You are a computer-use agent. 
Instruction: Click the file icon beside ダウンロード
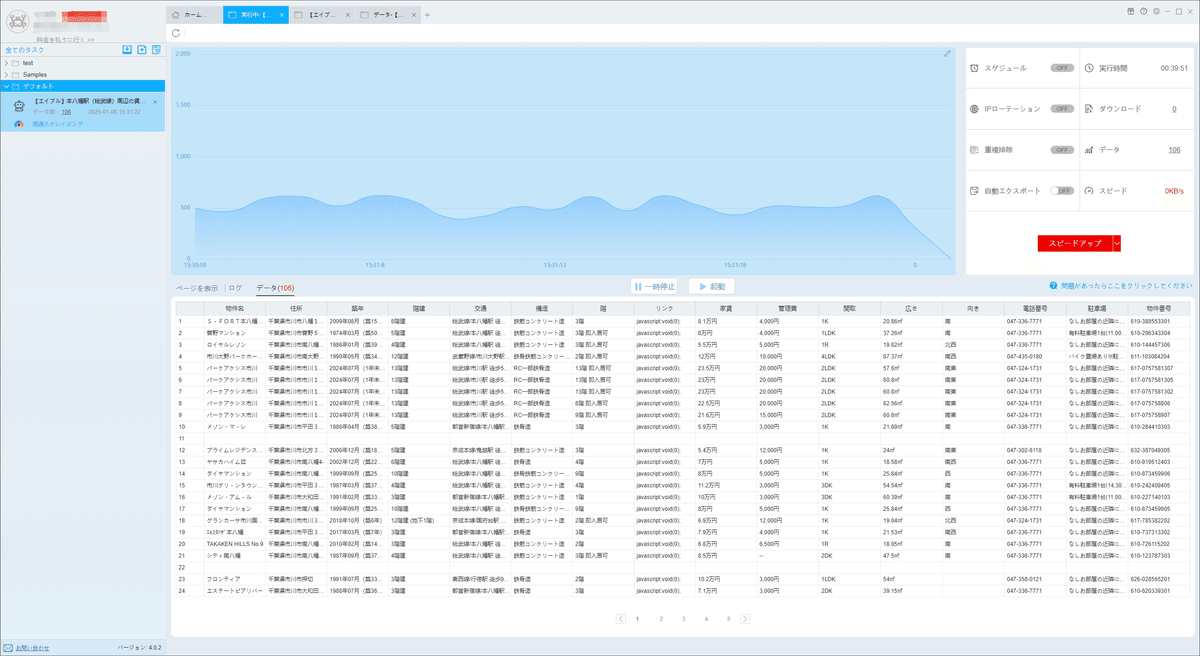[1089, 108]
